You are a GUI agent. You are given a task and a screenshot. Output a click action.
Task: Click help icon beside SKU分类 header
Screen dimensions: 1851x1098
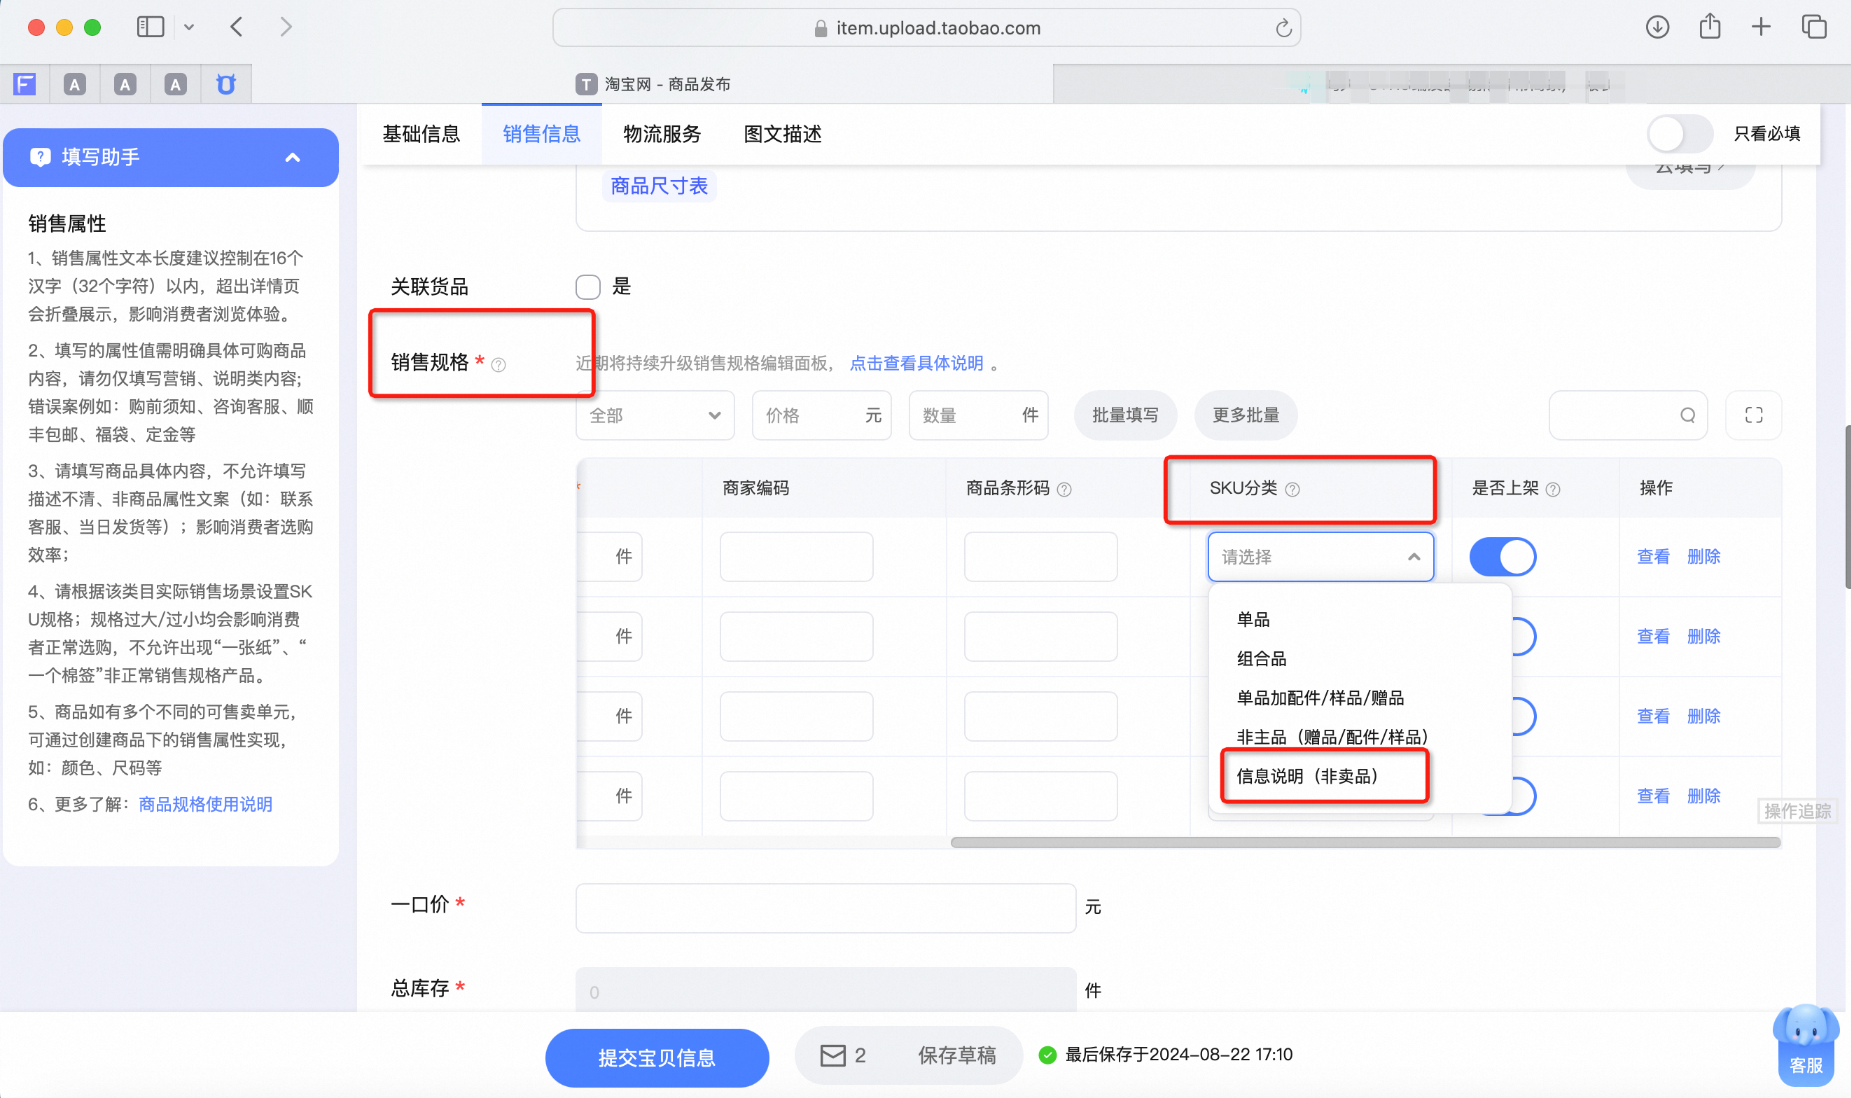point(1292,489)
